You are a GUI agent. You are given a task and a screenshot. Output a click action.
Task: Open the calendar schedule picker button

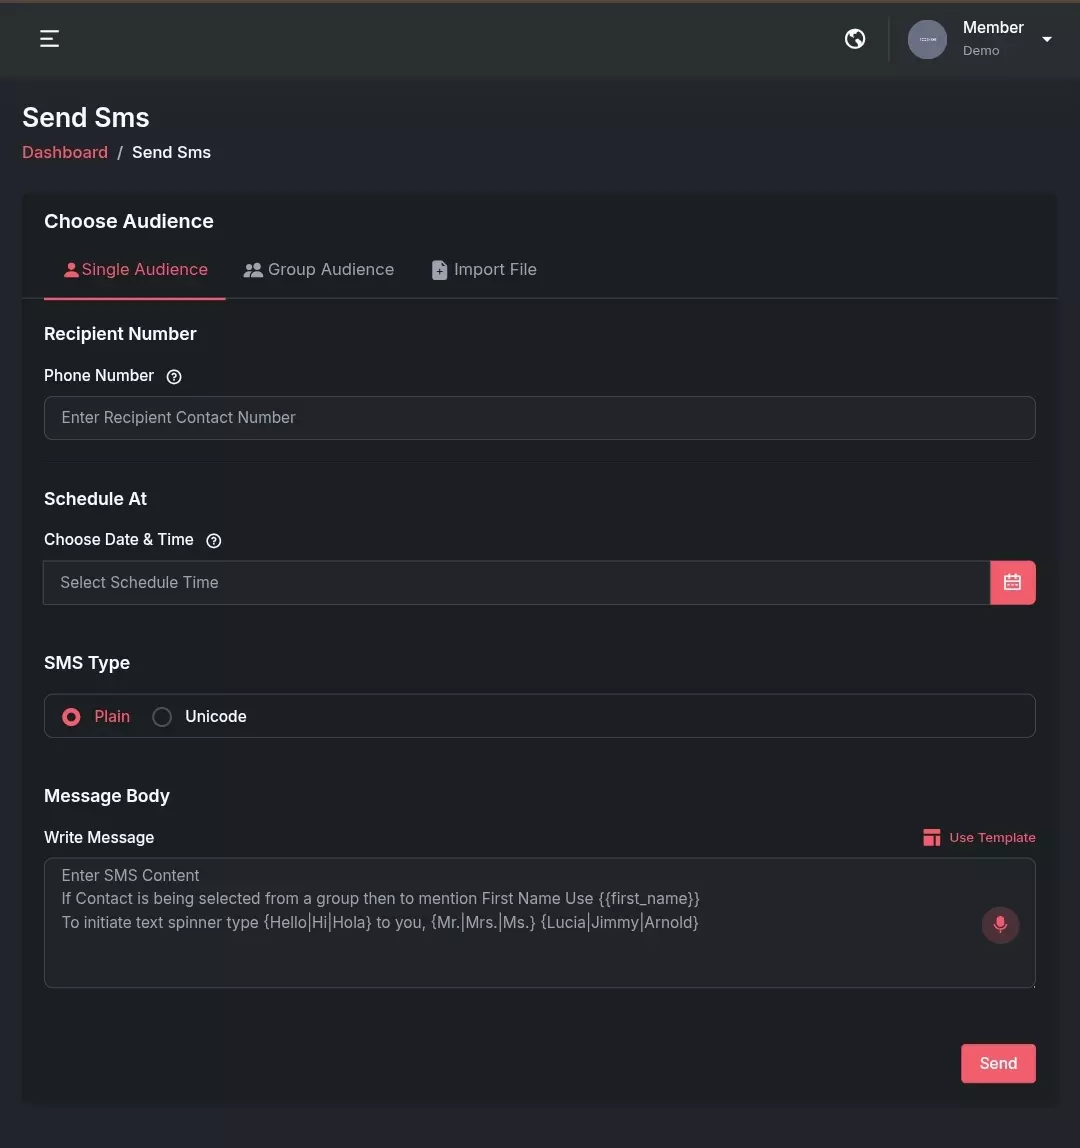click(x=1013, y=583)
